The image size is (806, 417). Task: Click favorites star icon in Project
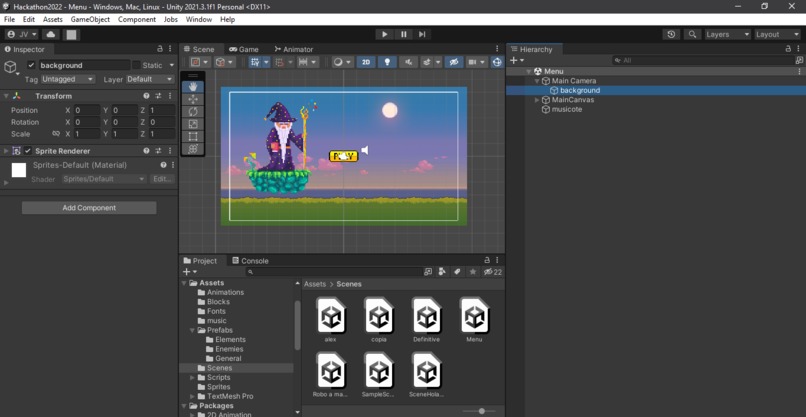point(473,272)
